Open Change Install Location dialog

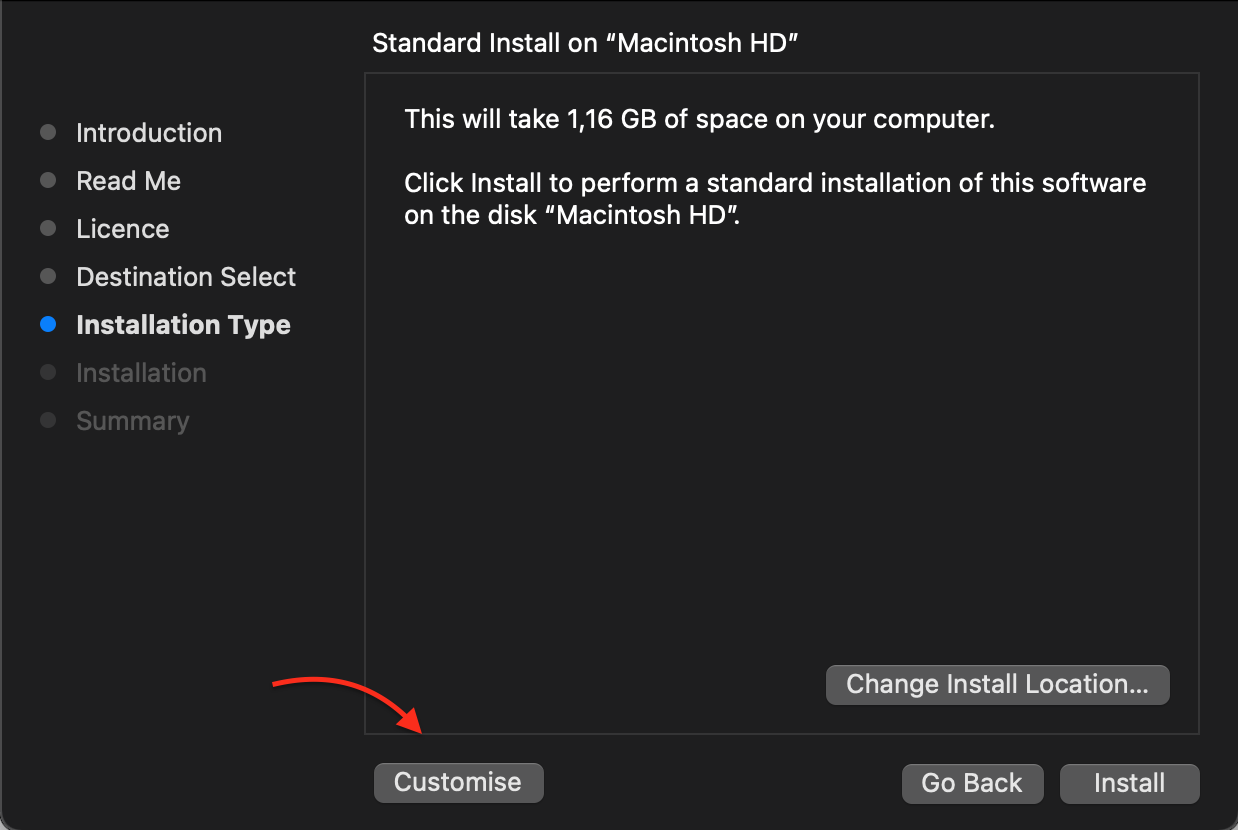pos(997,685)
